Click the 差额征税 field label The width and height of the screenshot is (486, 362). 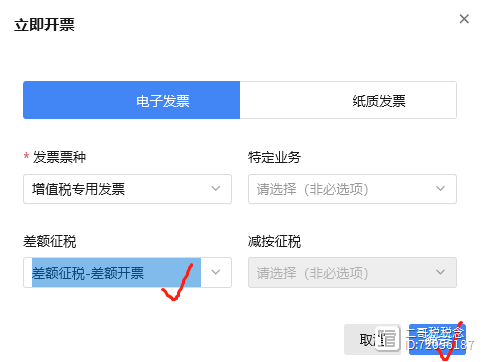50,241
